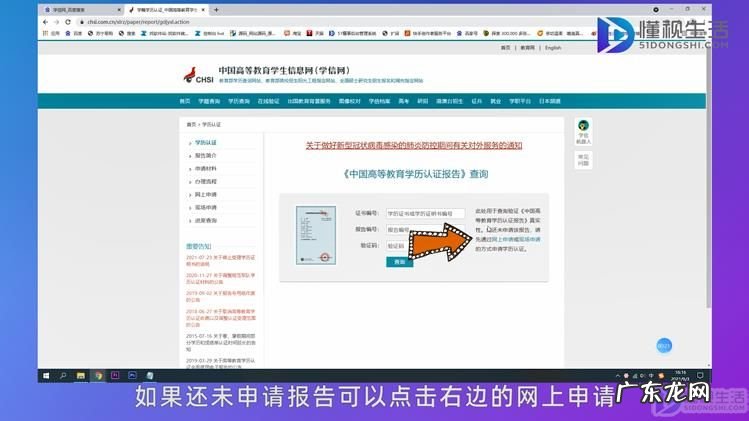749x421 pixels.
Task: Select 学历认证 in the left sidebar
Action: [206, 143]
